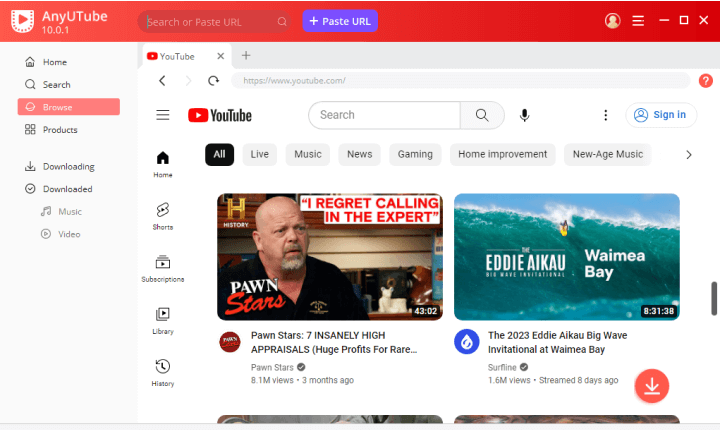Open the Pawn Stars video title link

coord(334,342)
